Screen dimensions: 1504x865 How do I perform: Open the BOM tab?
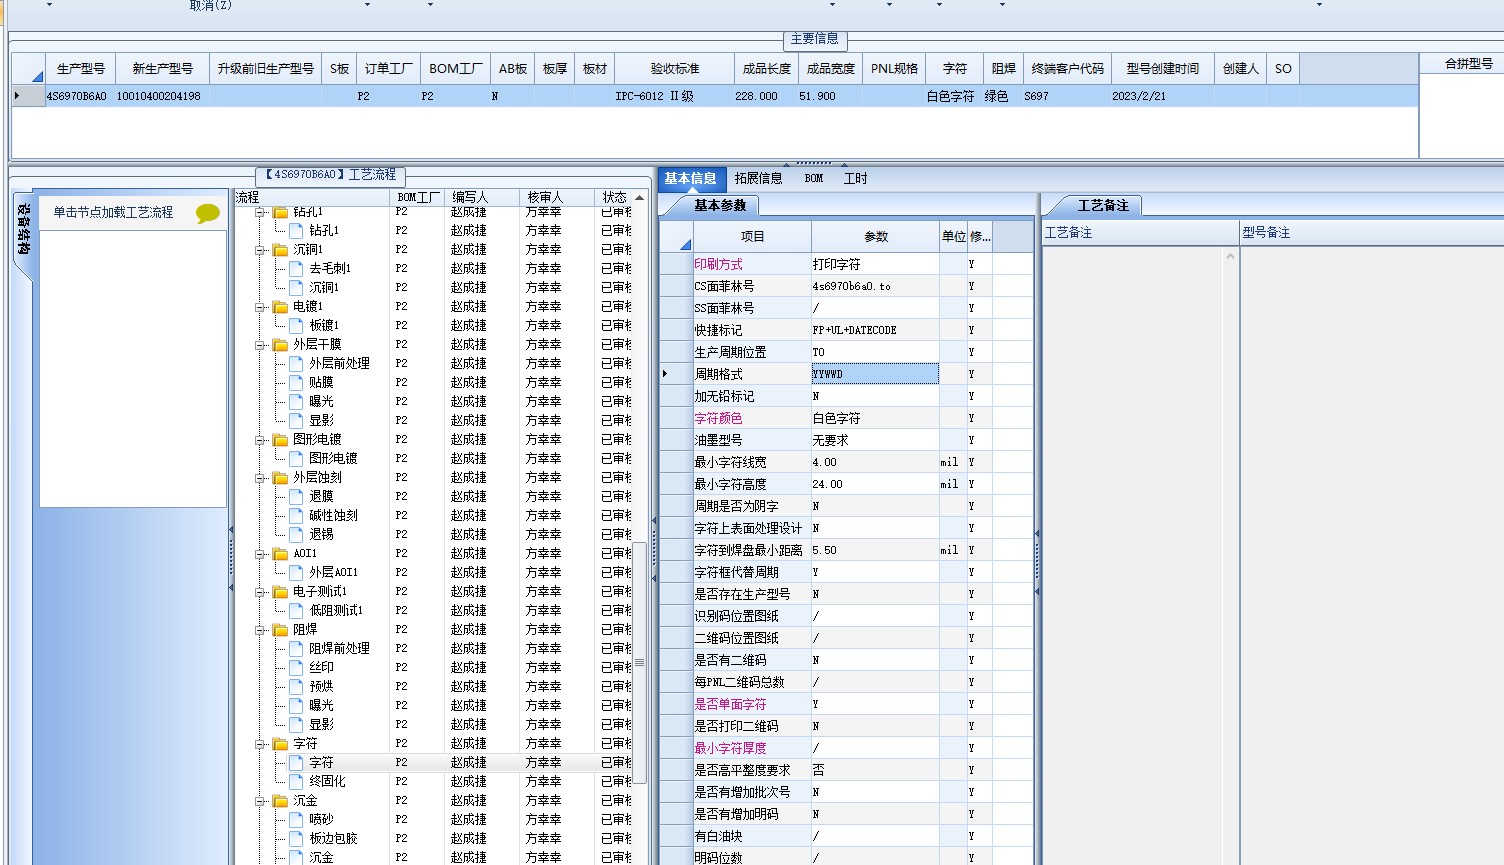tap(814, 178)
